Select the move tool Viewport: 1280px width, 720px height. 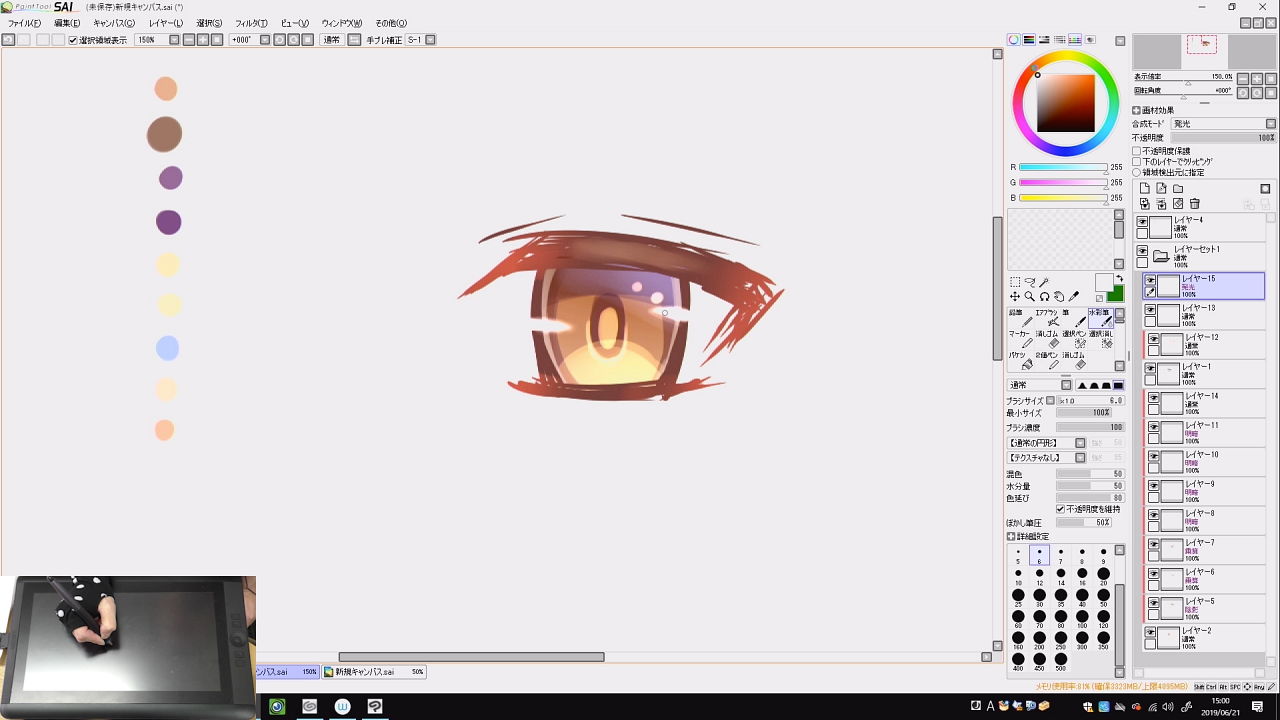[1015, 297]
